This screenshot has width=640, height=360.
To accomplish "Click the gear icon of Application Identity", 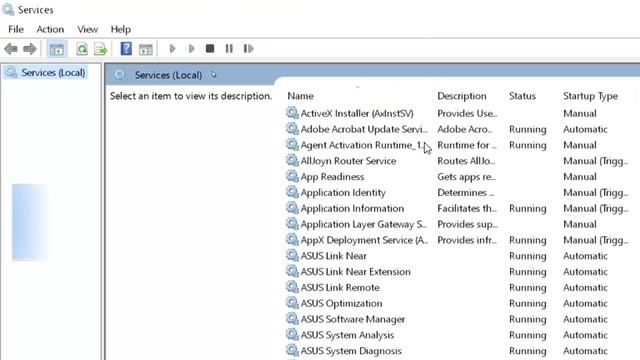I will tap(292, 192).
